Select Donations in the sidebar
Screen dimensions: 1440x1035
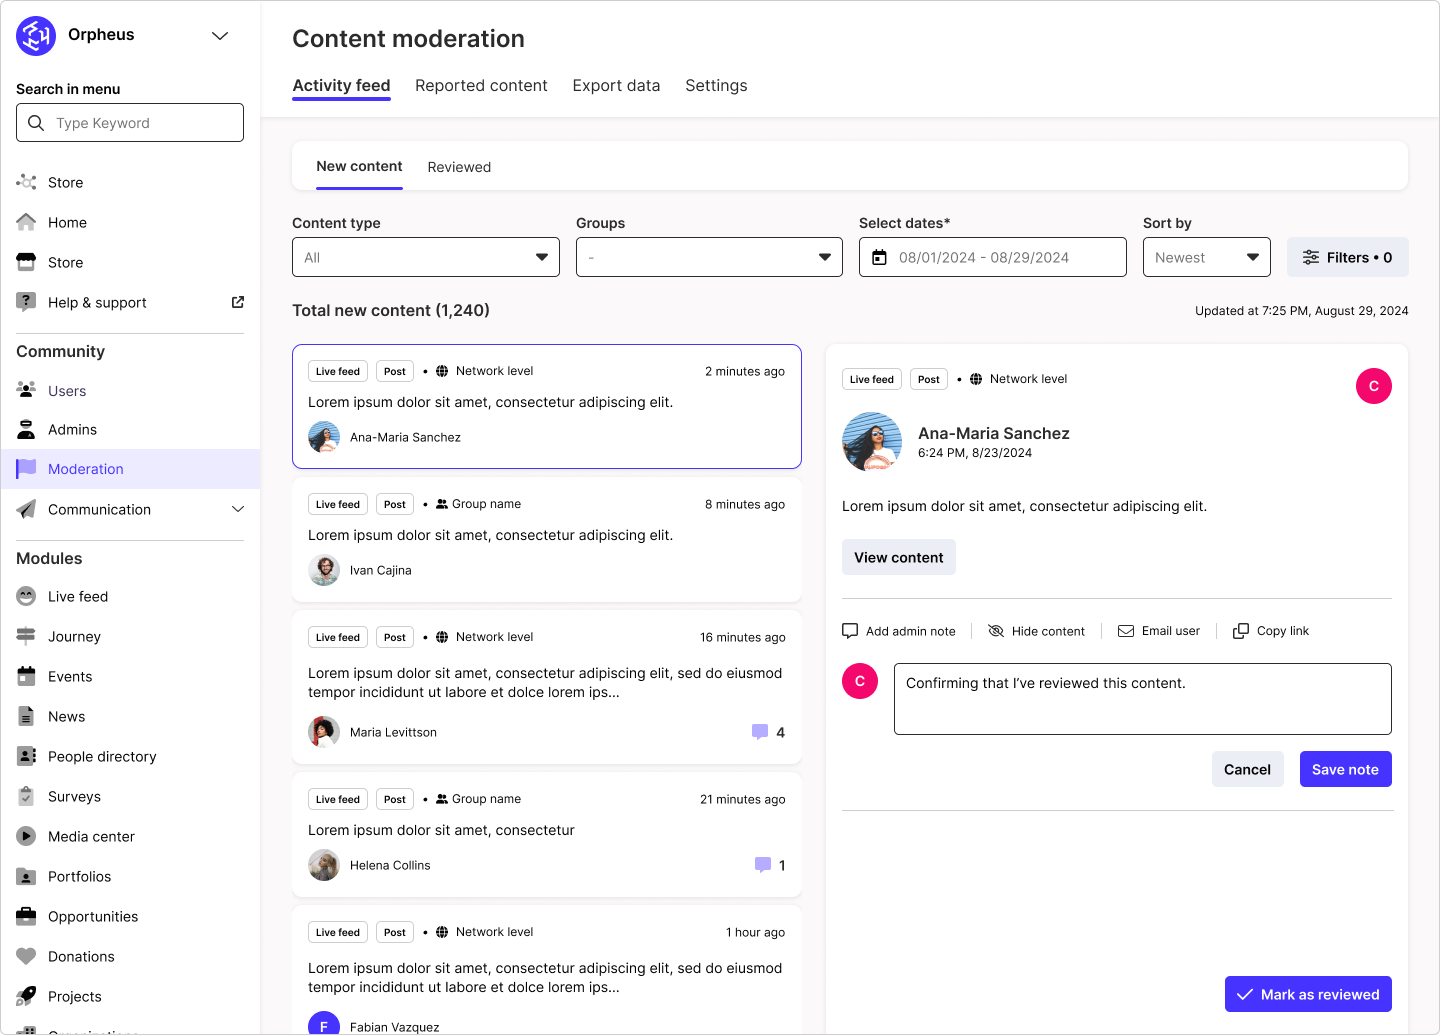click(81, 956)
